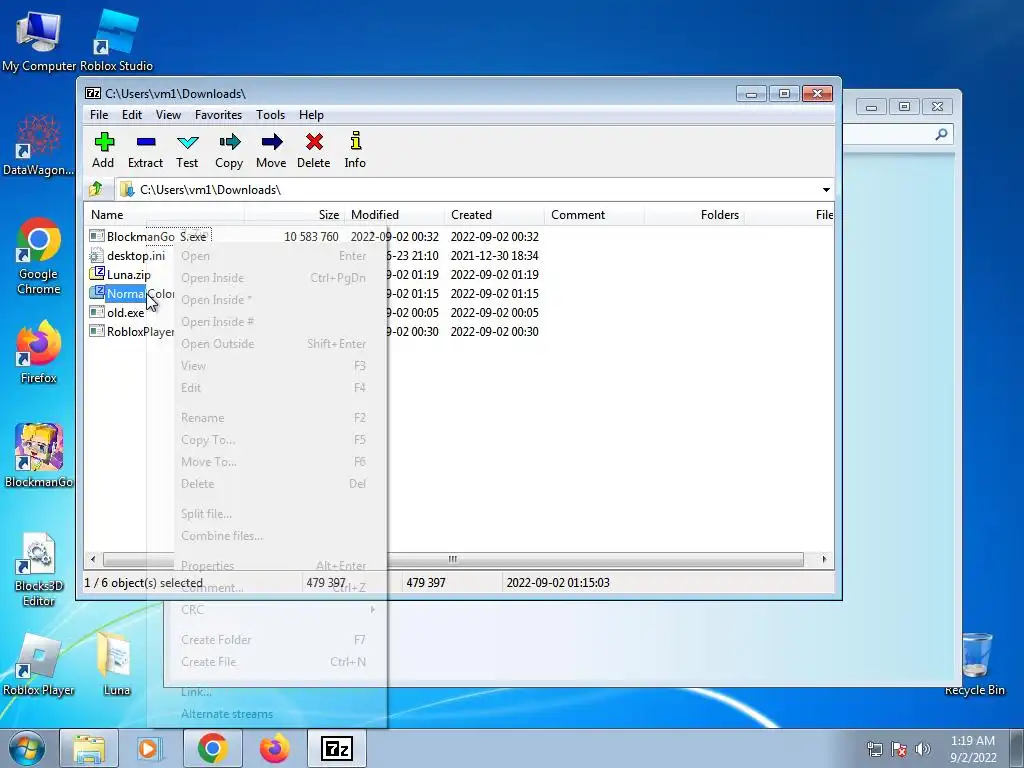Open the Firefox desktop shortcut
This screenshot has width=1024, height=768.
pyautogui.click(x=39, y=353)
